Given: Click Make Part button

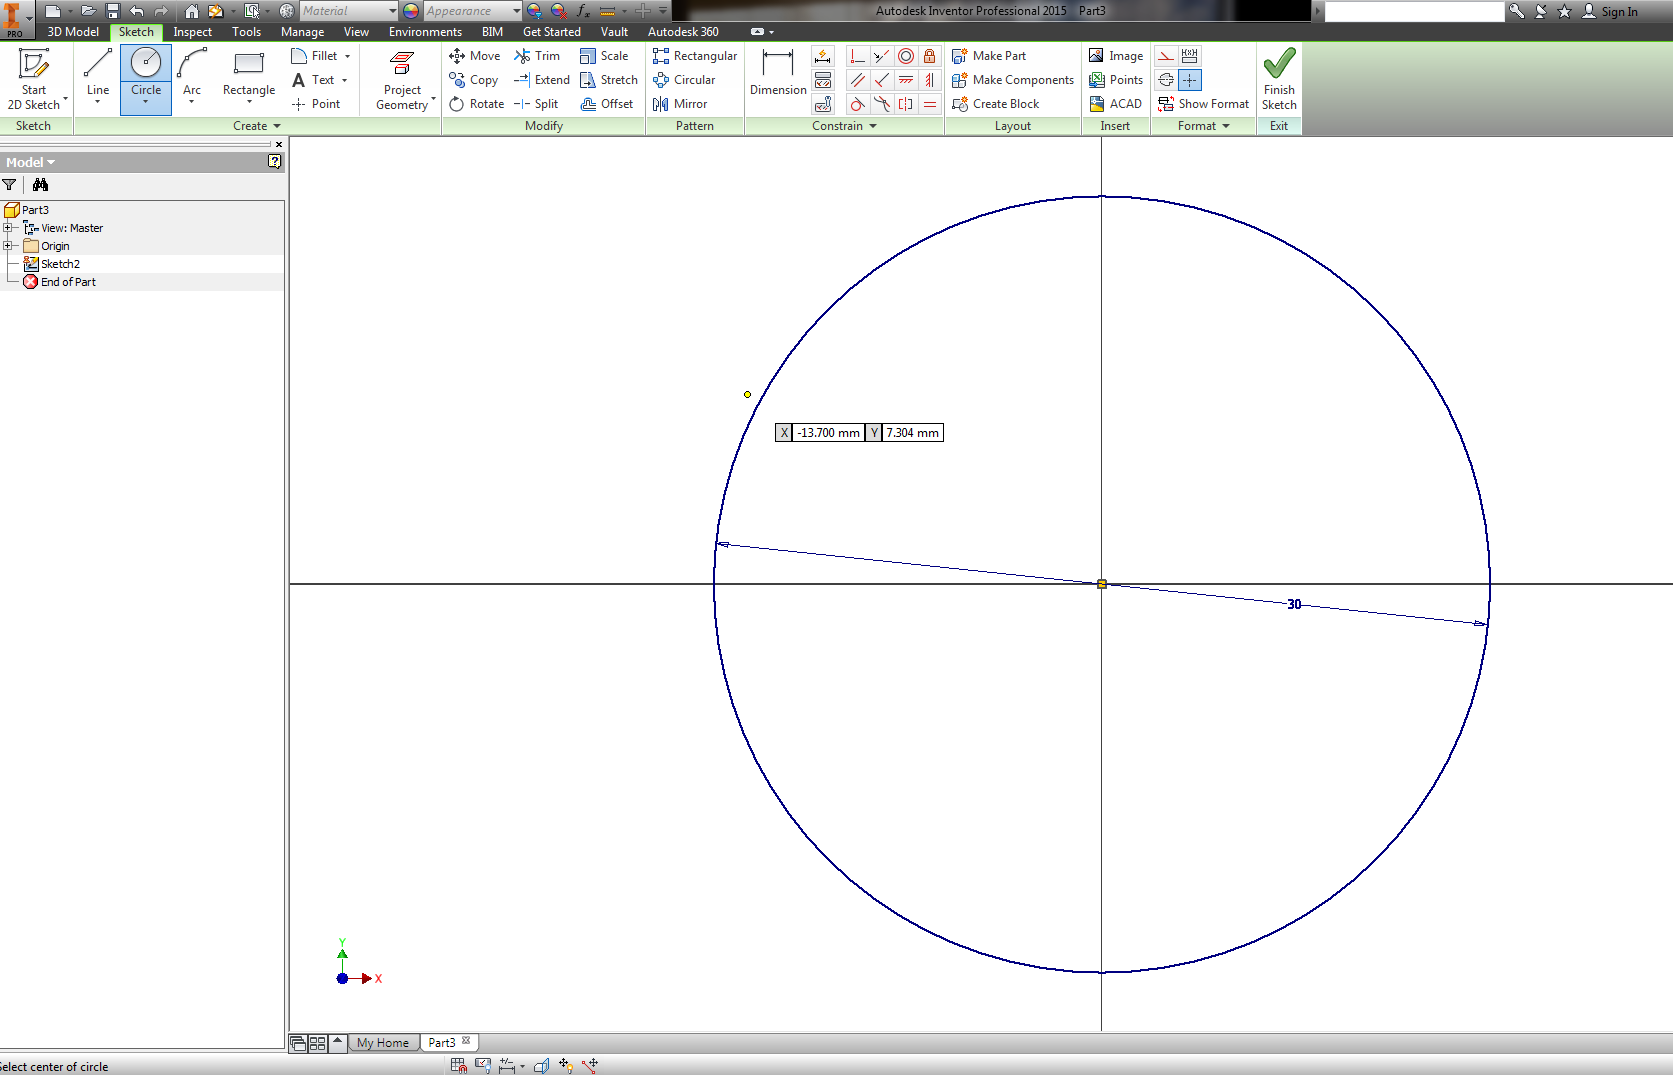Looking at the screenshot, I should tap(989, 56).
